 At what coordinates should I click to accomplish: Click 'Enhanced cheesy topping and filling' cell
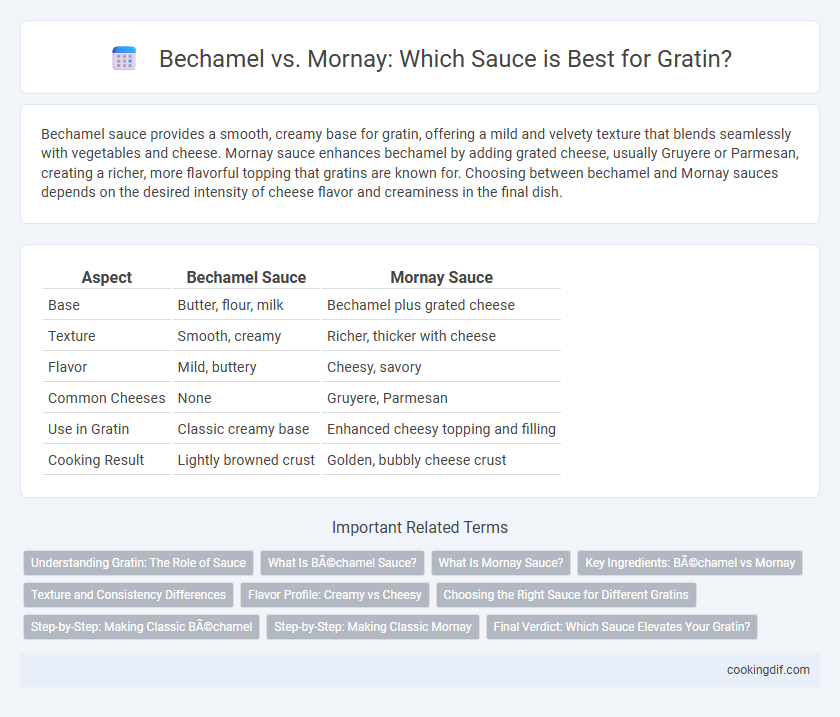tap(441, 429)
